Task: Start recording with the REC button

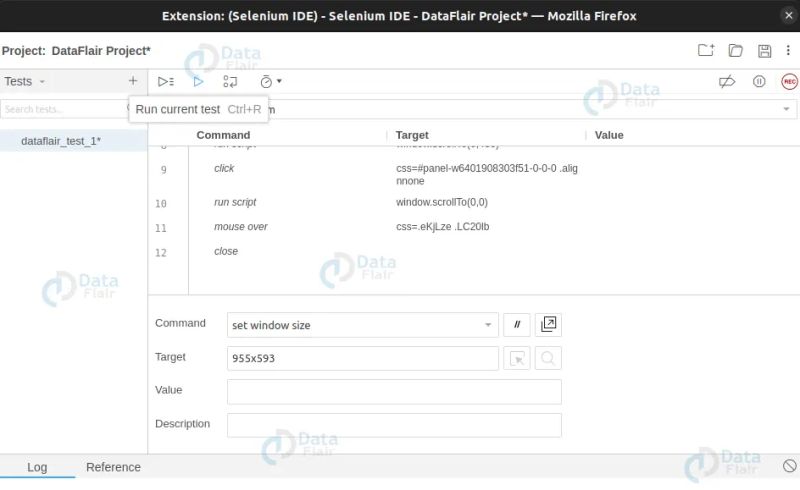Action: point(789,82)
